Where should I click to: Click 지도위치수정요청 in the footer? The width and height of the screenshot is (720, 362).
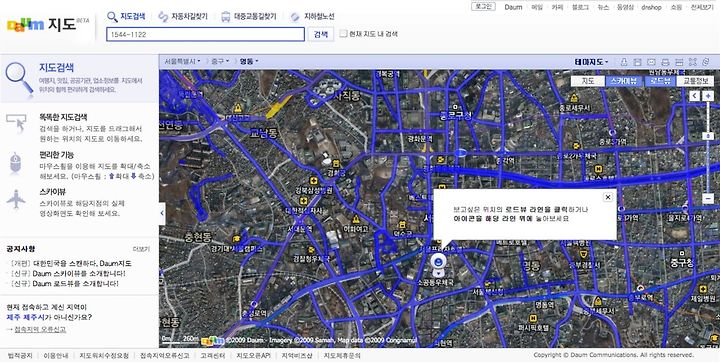point(104,355)
